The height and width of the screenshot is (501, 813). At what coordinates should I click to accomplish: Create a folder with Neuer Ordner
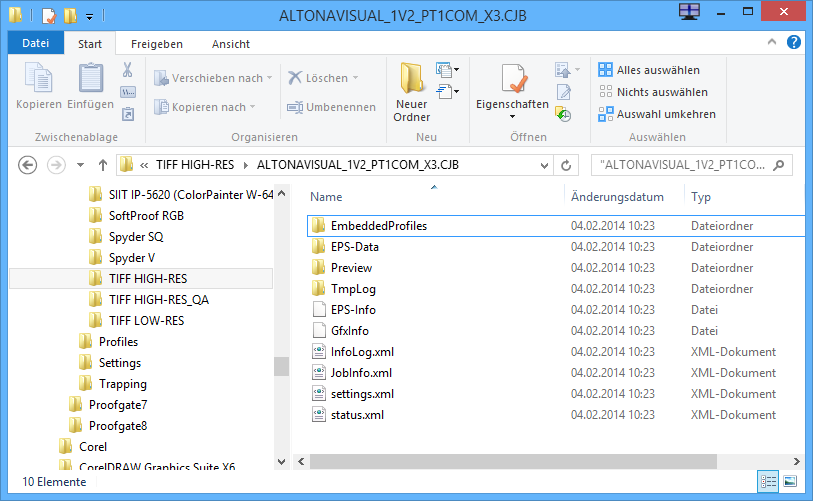(x=411, y=91)
